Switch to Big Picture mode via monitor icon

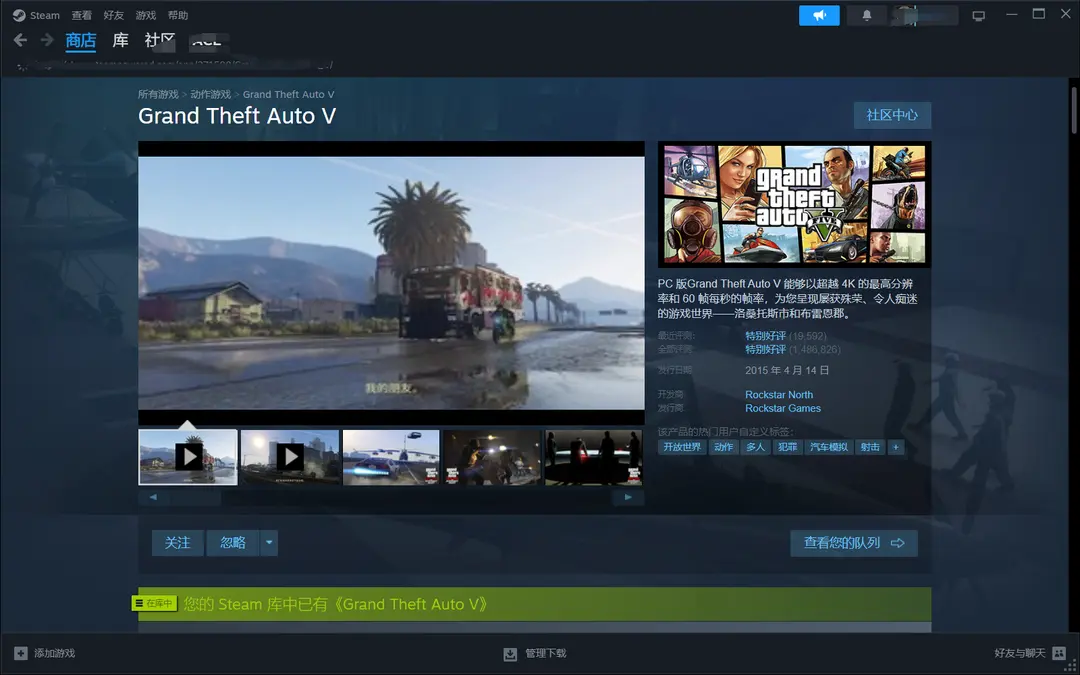pyautogui.click(x=978, y=16)
